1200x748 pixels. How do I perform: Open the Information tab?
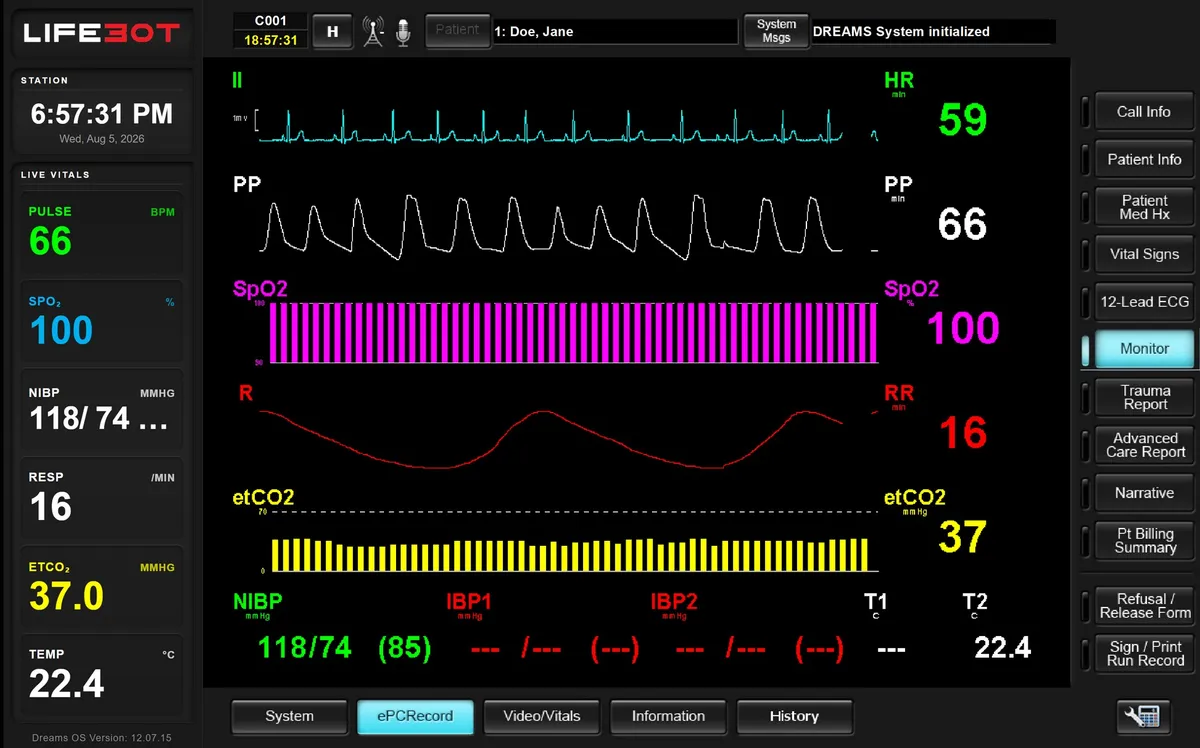click(x=668, y=716)
